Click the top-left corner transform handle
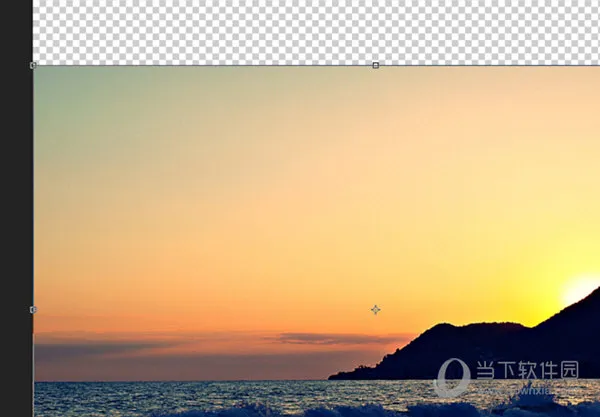Image resolution: width=600 pixels, height=417 pixels. 33,65
